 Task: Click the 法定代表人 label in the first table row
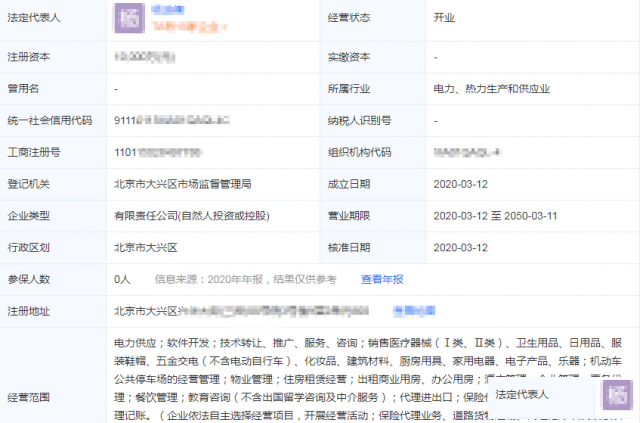click(34, 18)
